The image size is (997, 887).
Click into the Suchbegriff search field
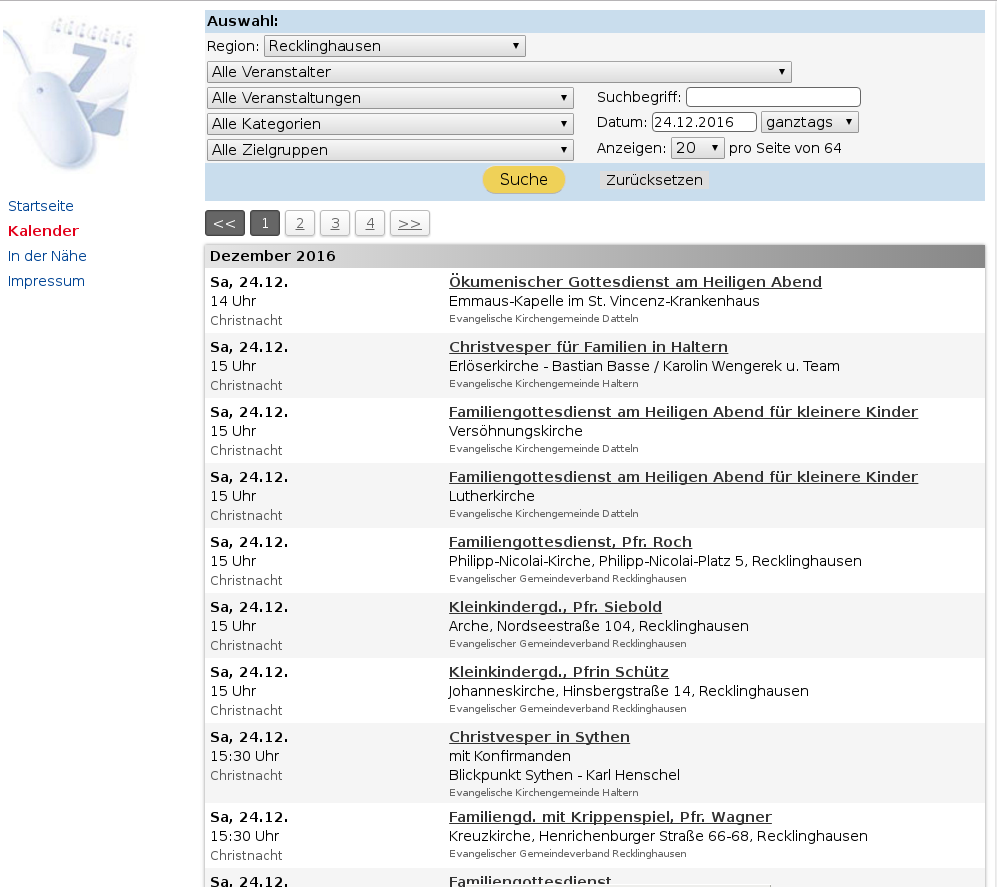click(773, 97)
